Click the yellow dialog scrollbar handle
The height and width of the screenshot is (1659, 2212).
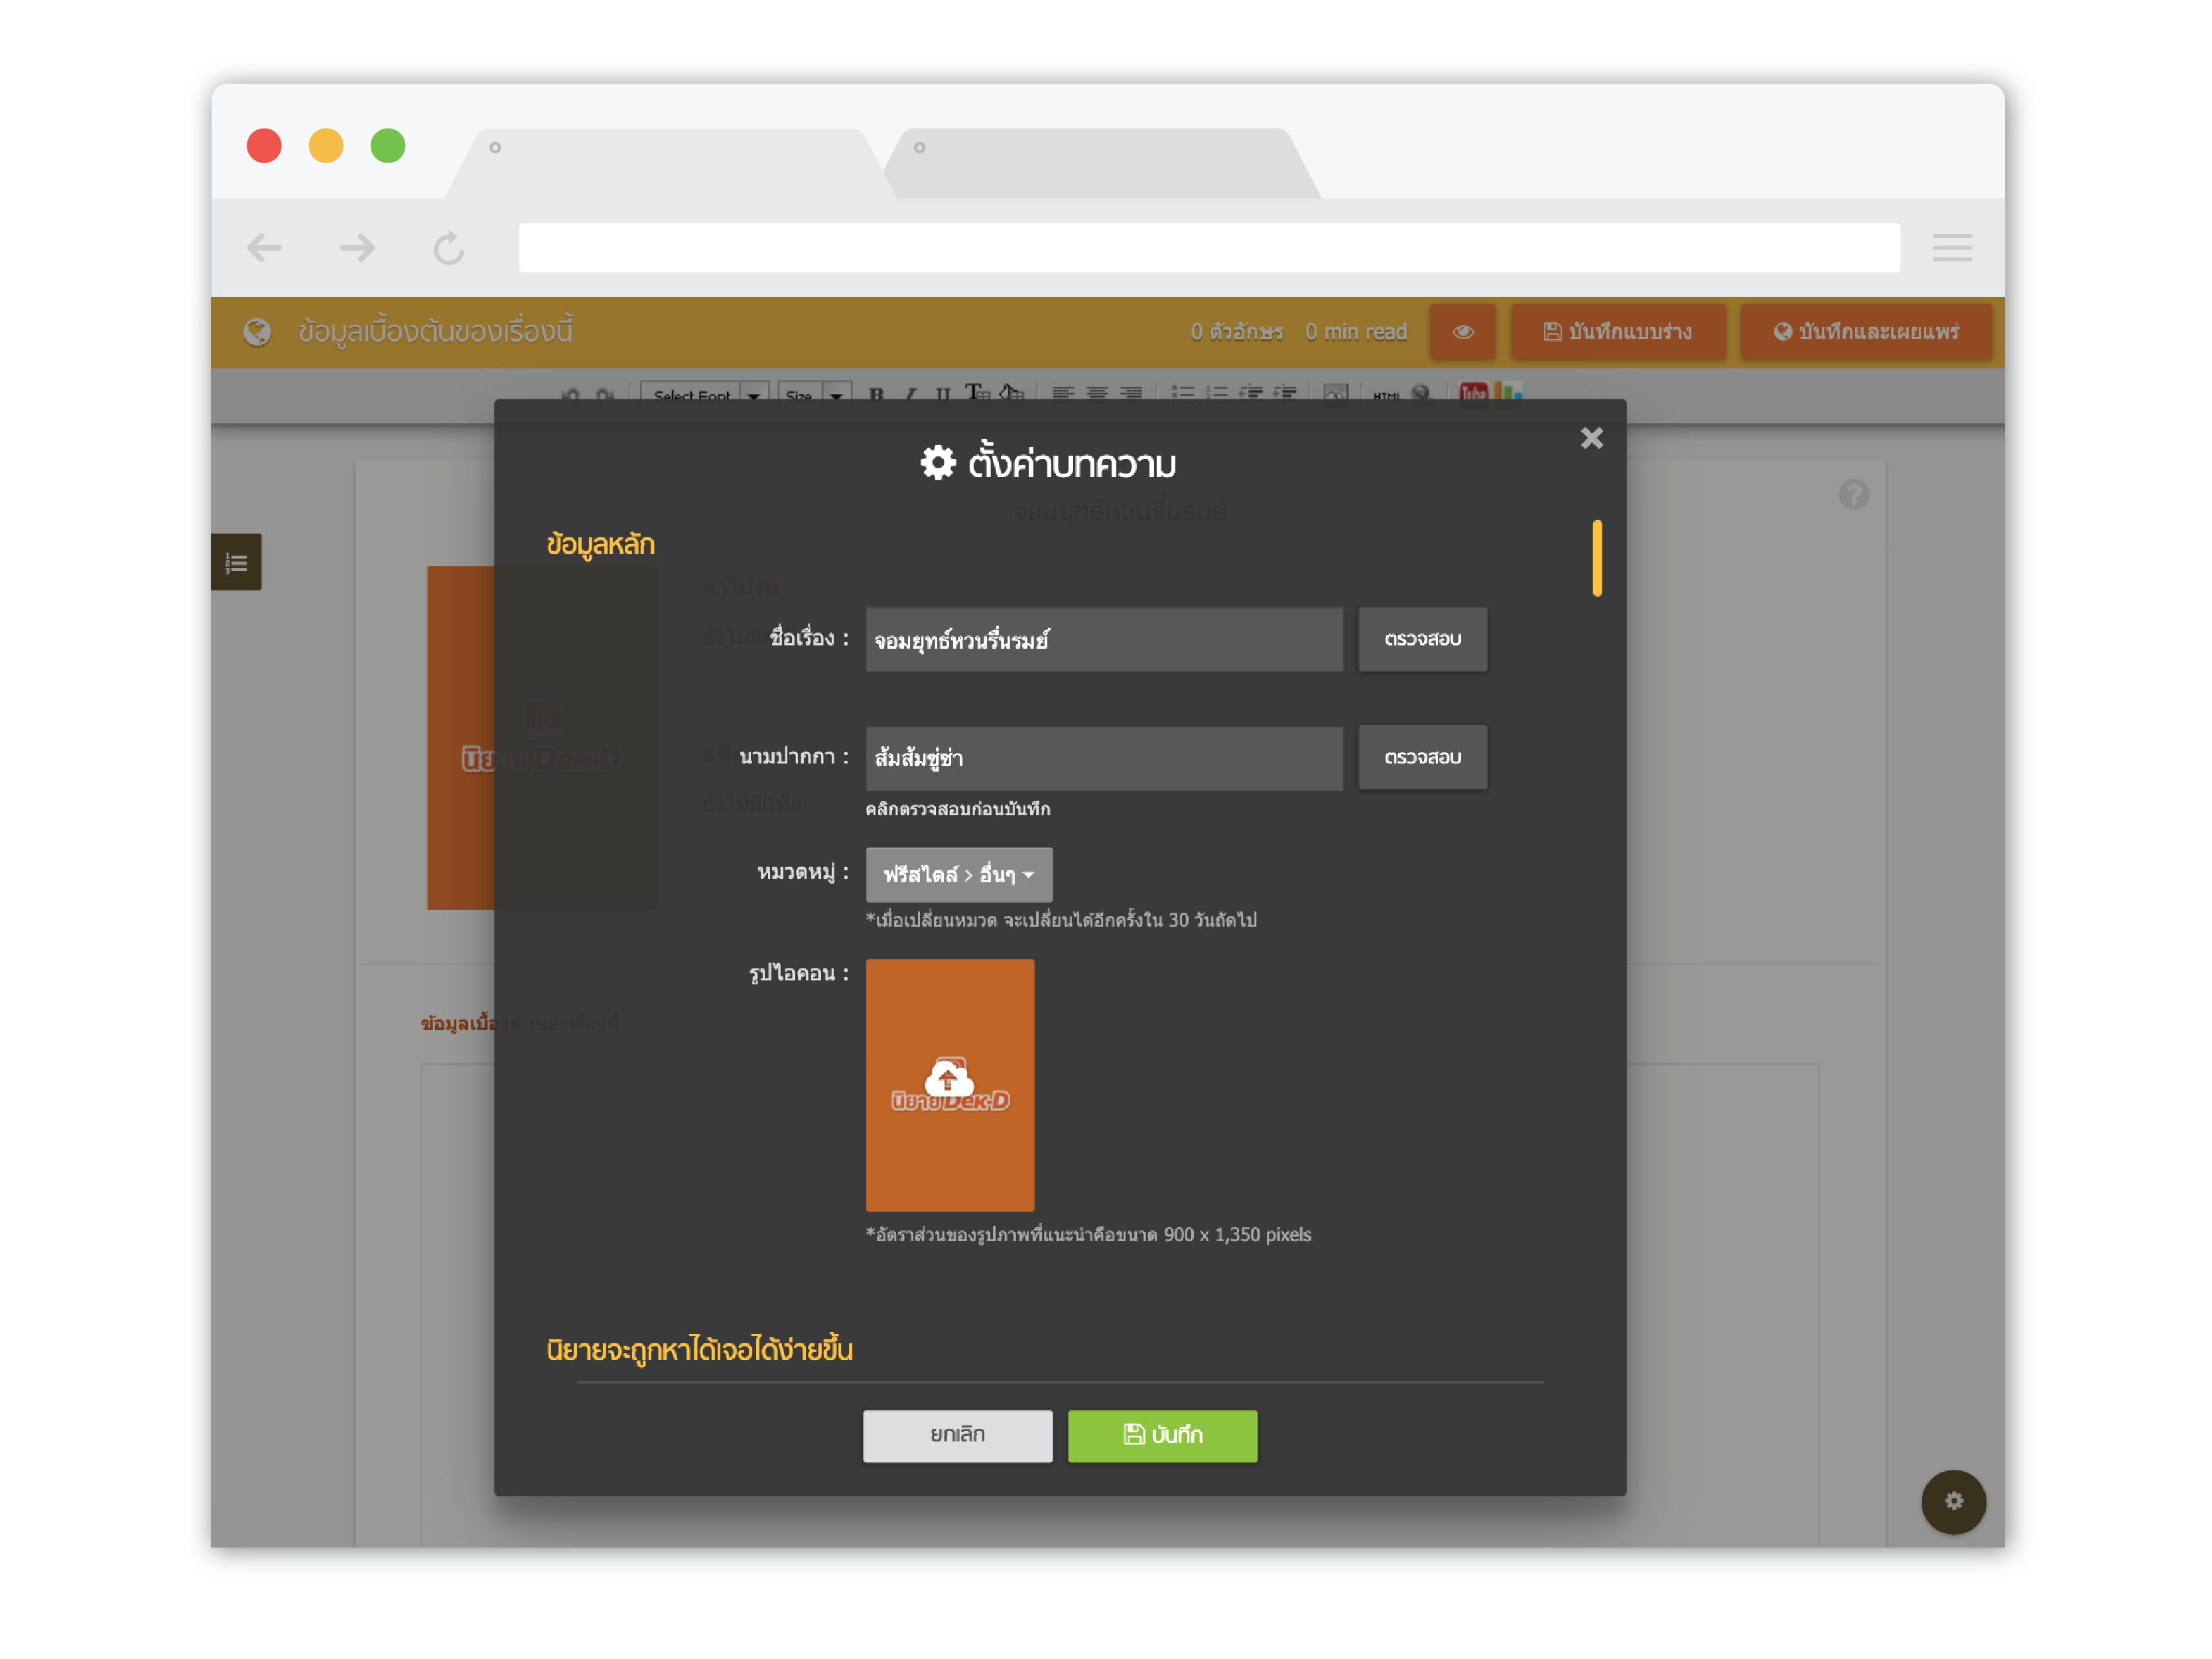click(1597, 558)
